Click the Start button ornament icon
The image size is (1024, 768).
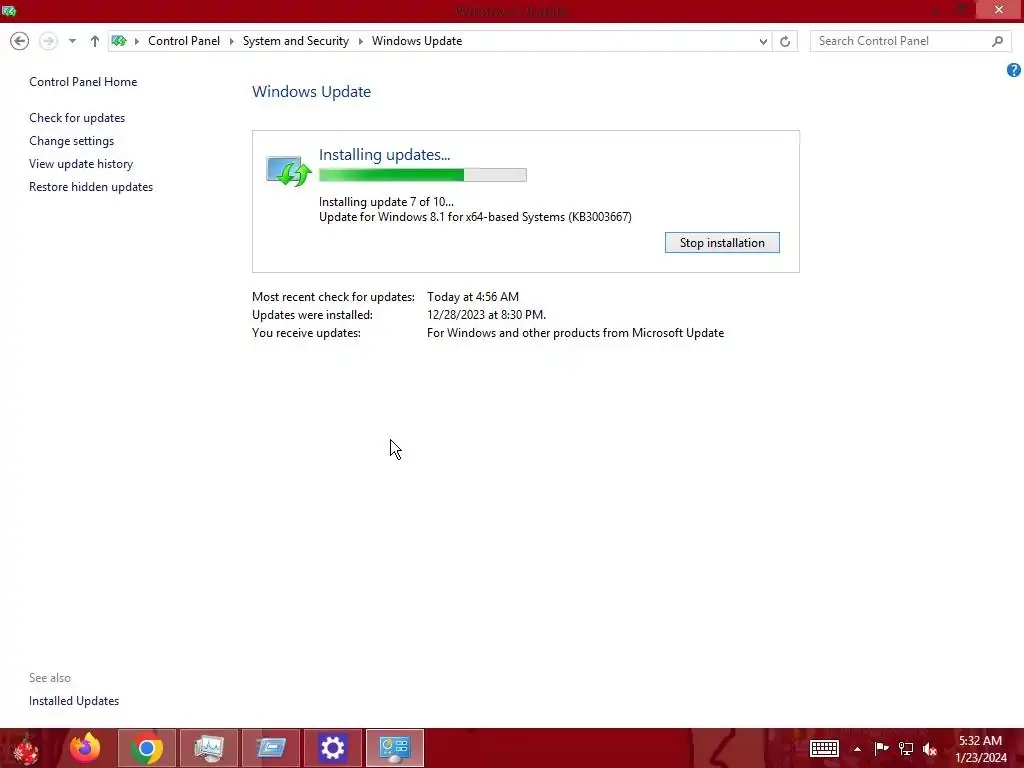[x=26, y=748]
